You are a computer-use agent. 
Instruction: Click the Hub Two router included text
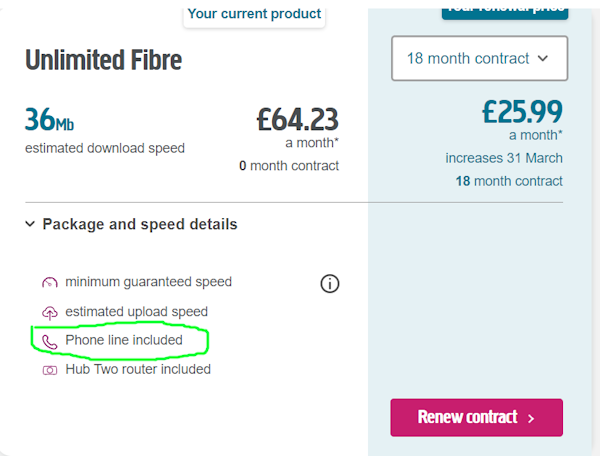point(138,369)
